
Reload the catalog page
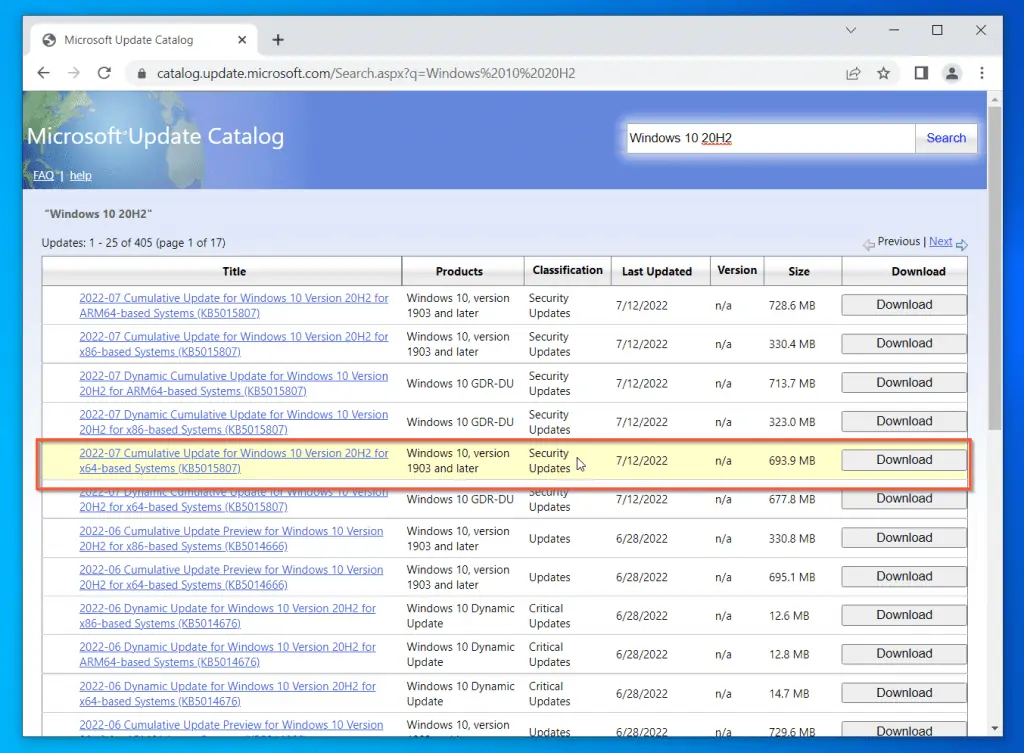(104, 73)
